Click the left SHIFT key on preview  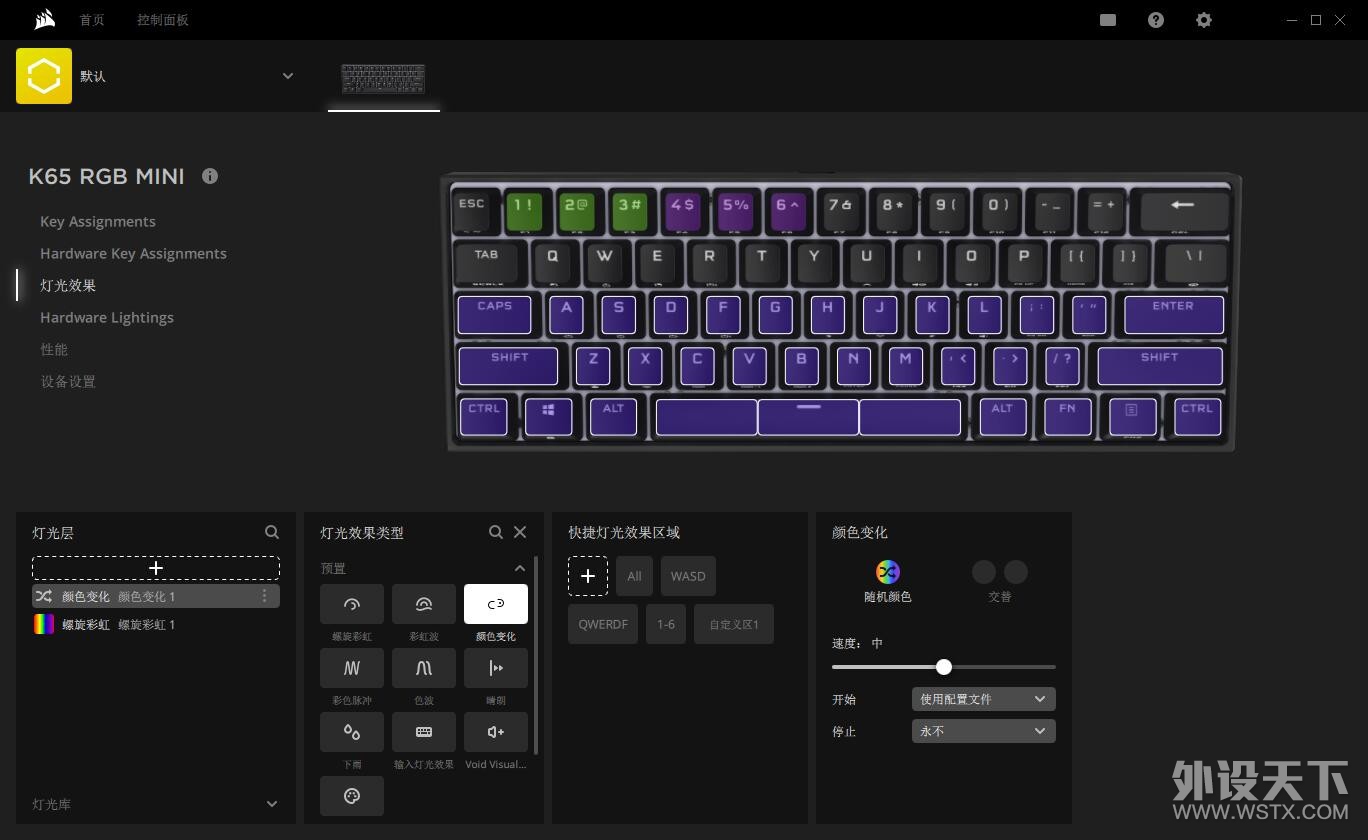click(508, 365)
